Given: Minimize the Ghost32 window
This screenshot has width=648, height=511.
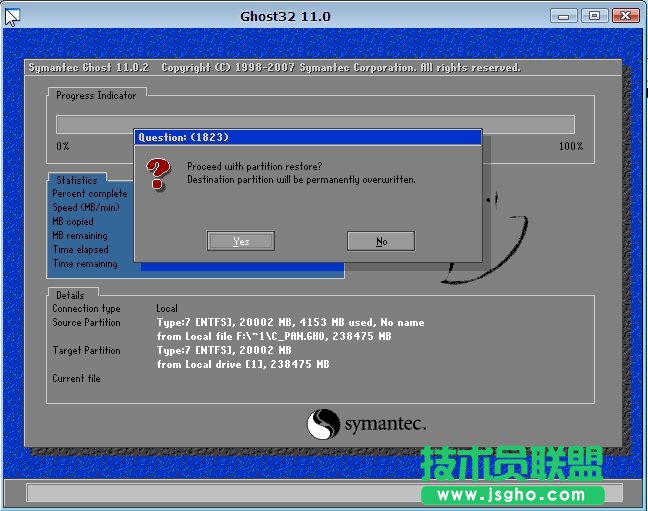Looking at the screenshot, I should 566,15.
